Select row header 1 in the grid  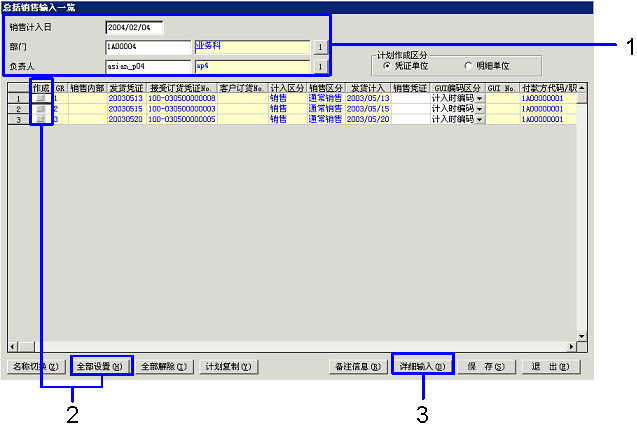pos(19,99)
